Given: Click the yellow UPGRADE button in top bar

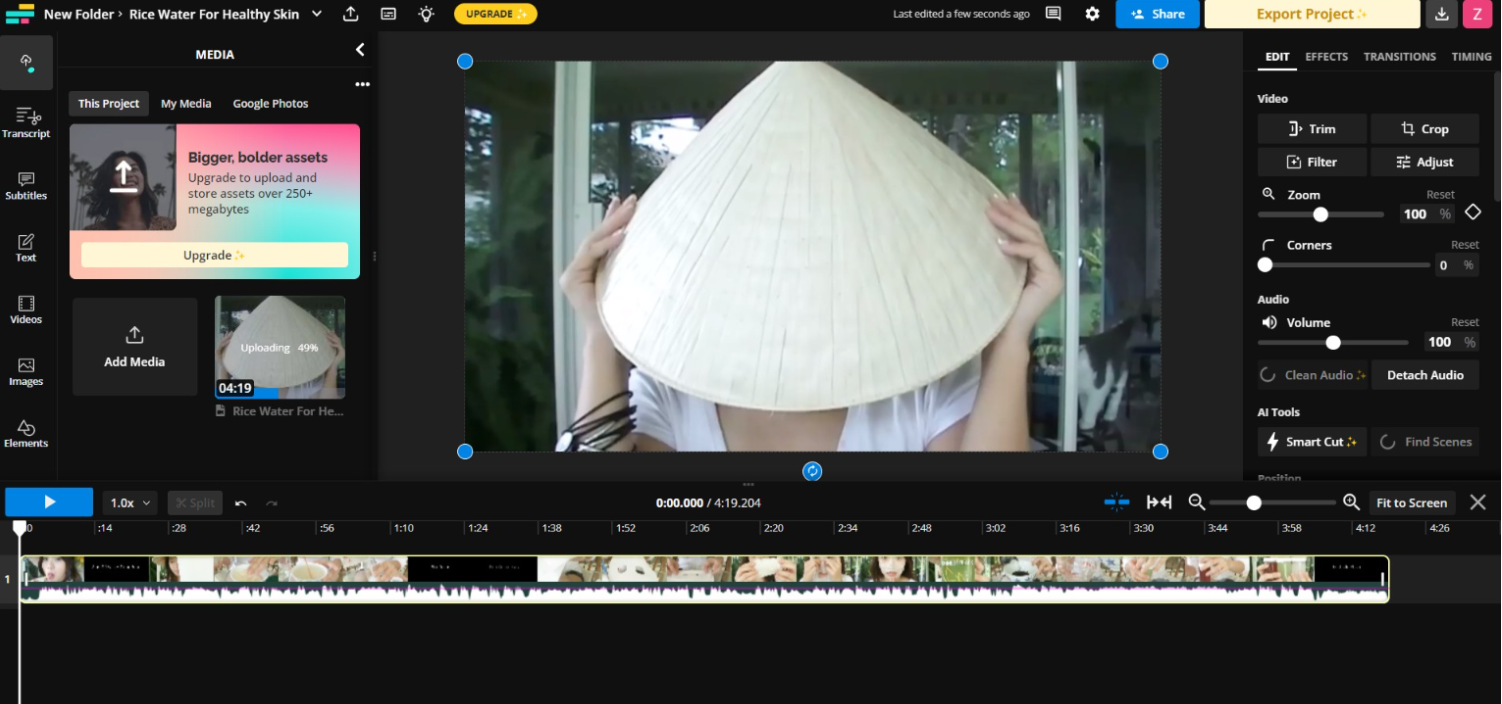Looking at the screenshot, I should click(x=495, y=14).
